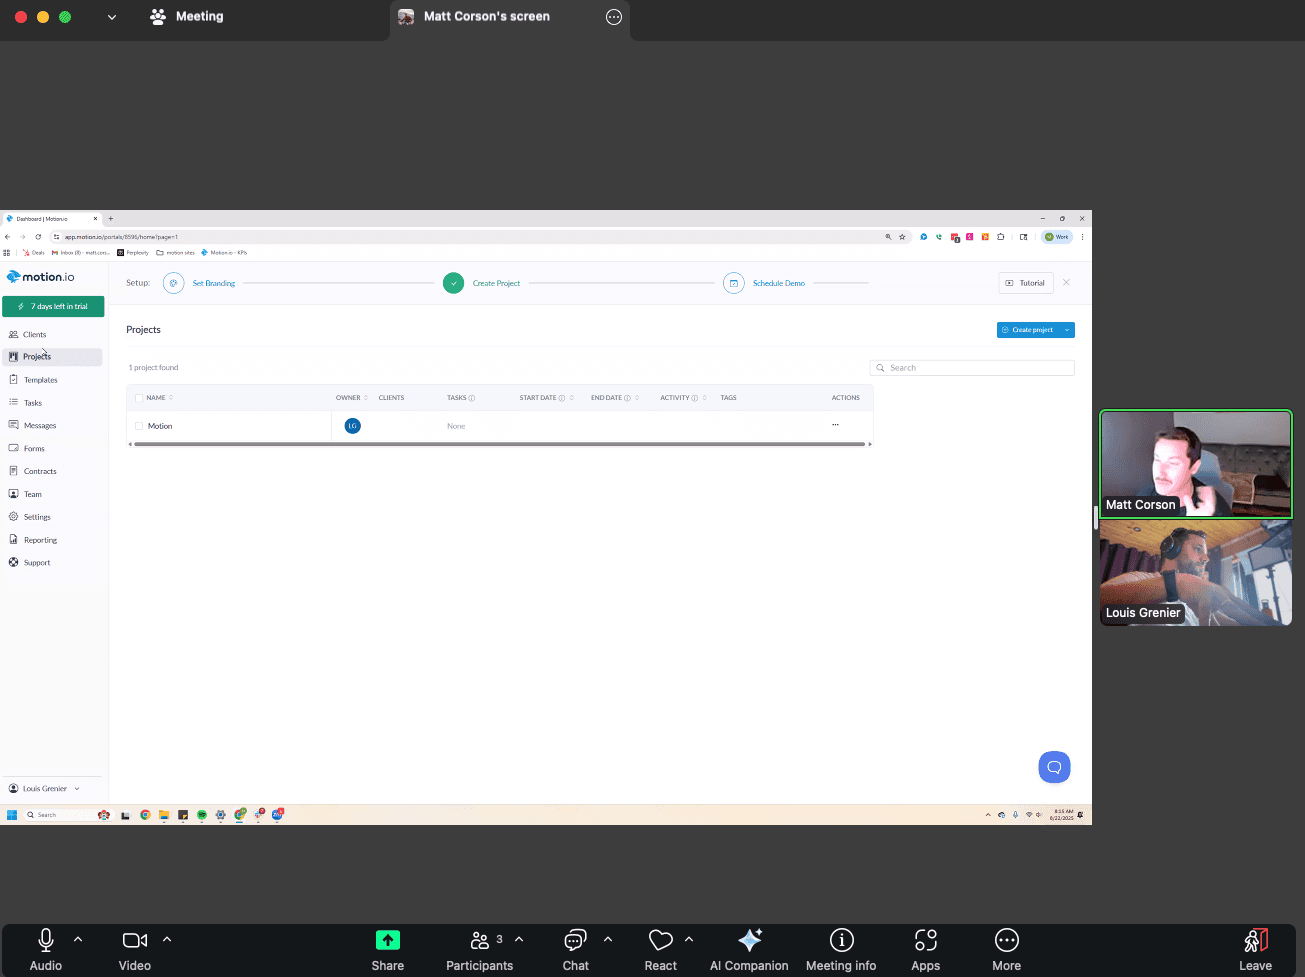This screenshot has width=1305, height=977.
Task: Open the Tutorial
Action: pos(1025,282)
